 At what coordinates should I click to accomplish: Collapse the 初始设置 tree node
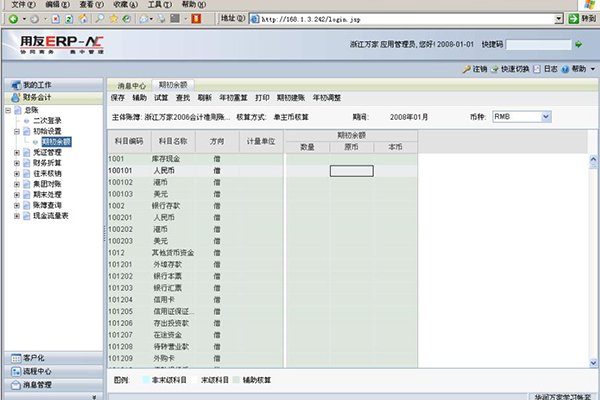(x=17, y=132)
